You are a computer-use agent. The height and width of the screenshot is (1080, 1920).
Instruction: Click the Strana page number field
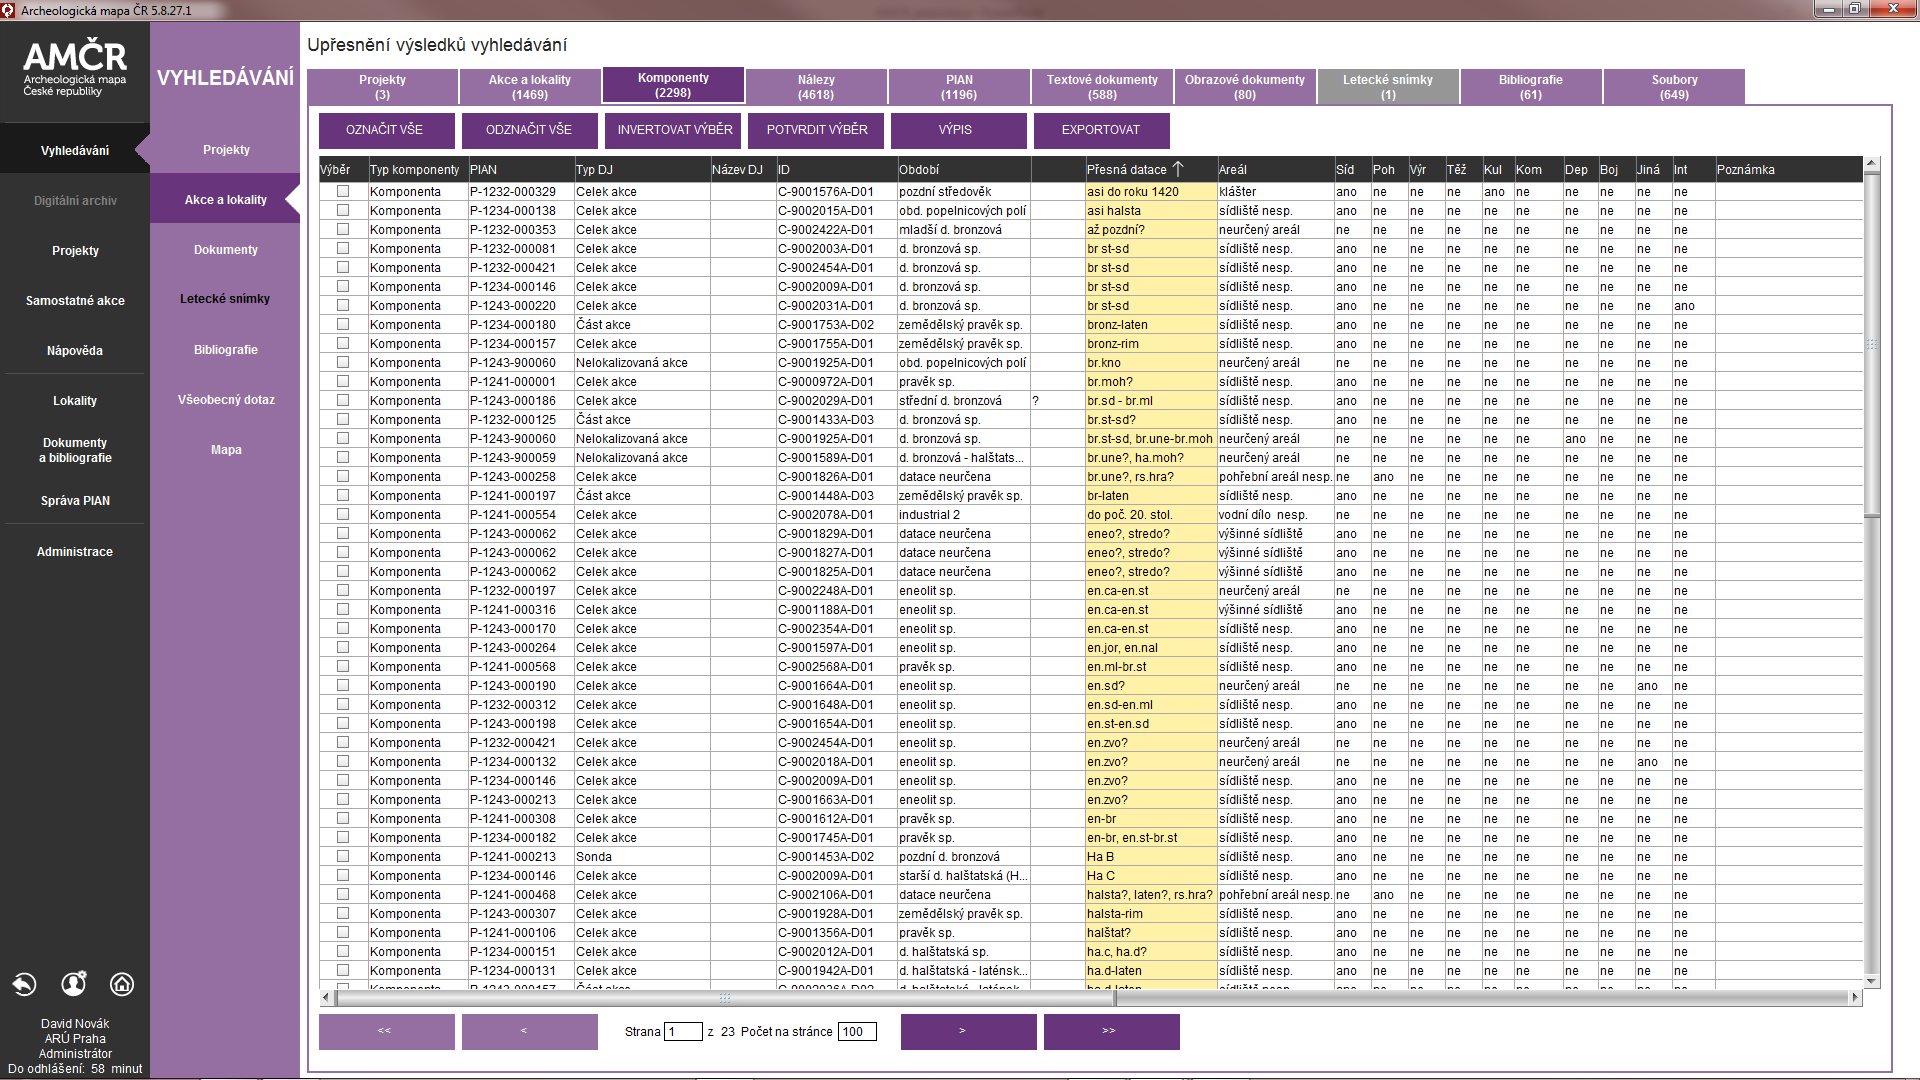pos(684,1032)
